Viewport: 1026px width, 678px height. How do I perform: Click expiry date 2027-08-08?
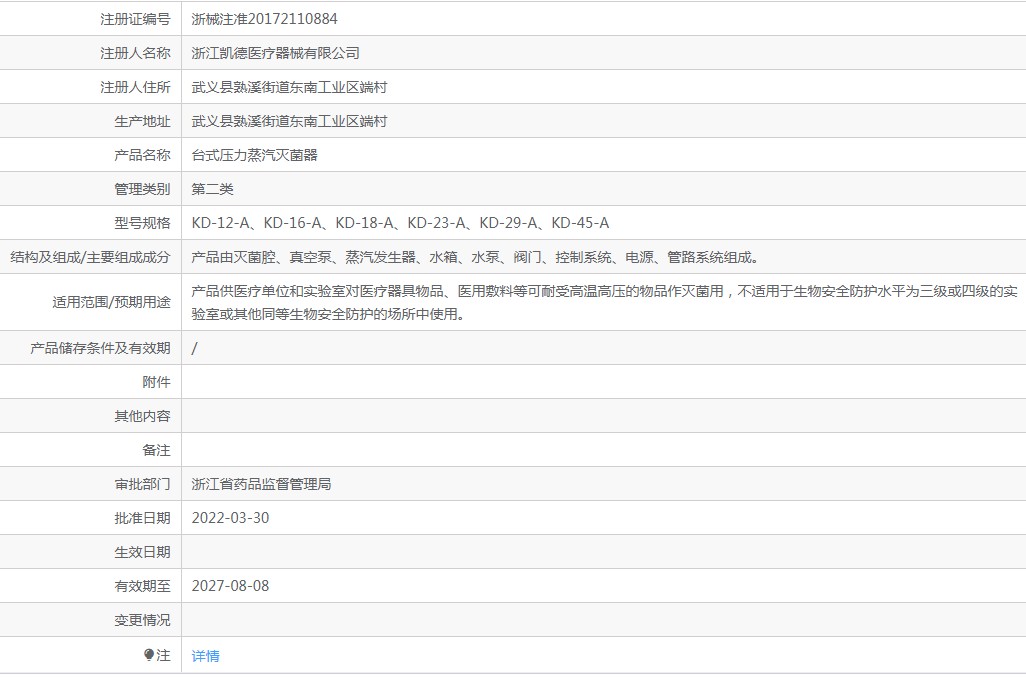coord(230,586)
